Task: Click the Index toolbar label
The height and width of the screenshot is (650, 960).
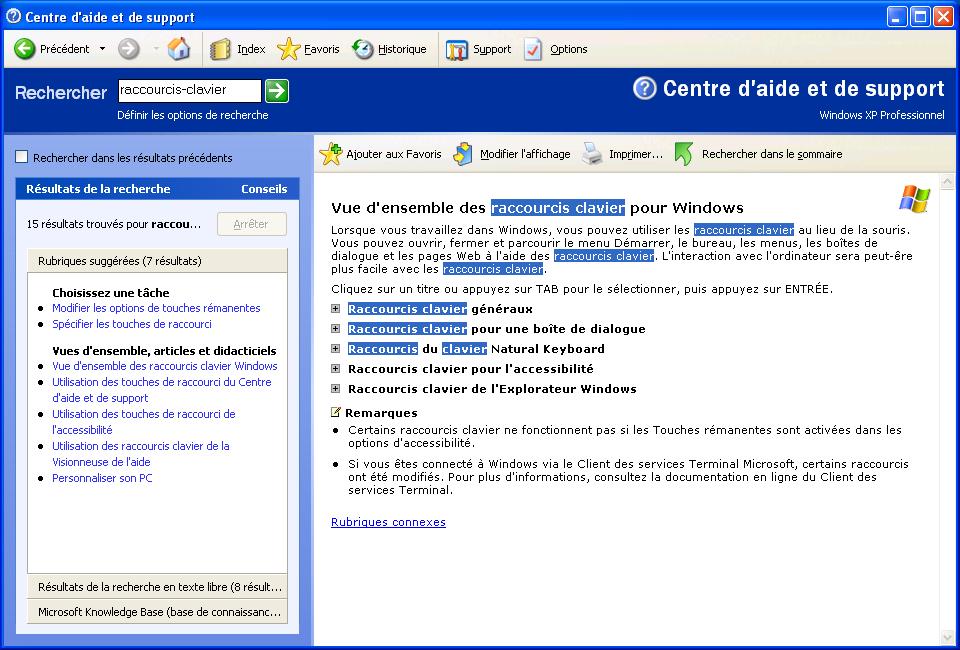Action: pos(251,49)
